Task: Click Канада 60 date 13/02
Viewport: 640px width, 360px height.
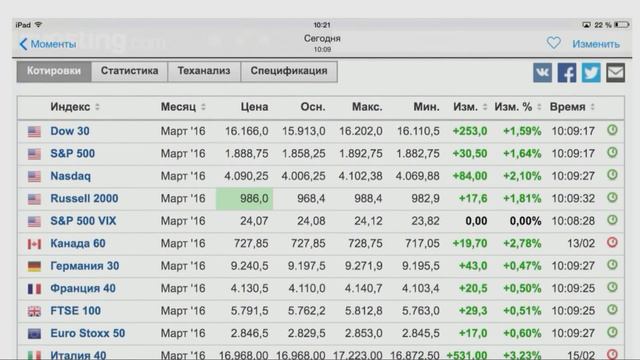Action: click(581, 243)
